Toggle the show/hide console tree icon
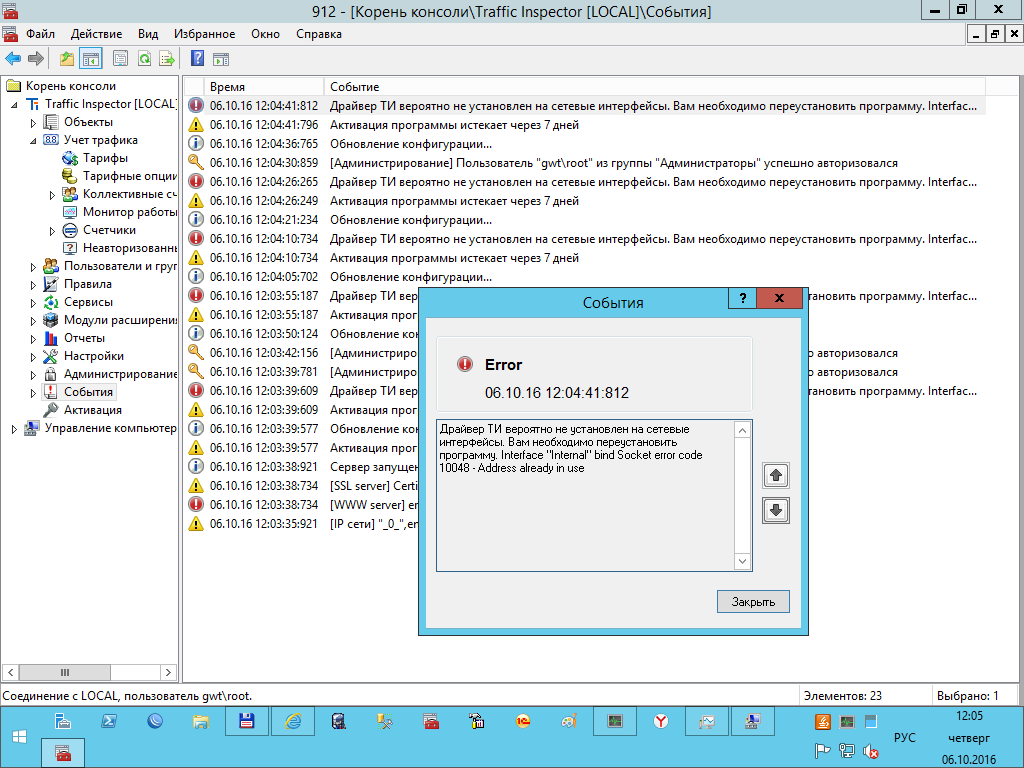 (x=91, y=59)
